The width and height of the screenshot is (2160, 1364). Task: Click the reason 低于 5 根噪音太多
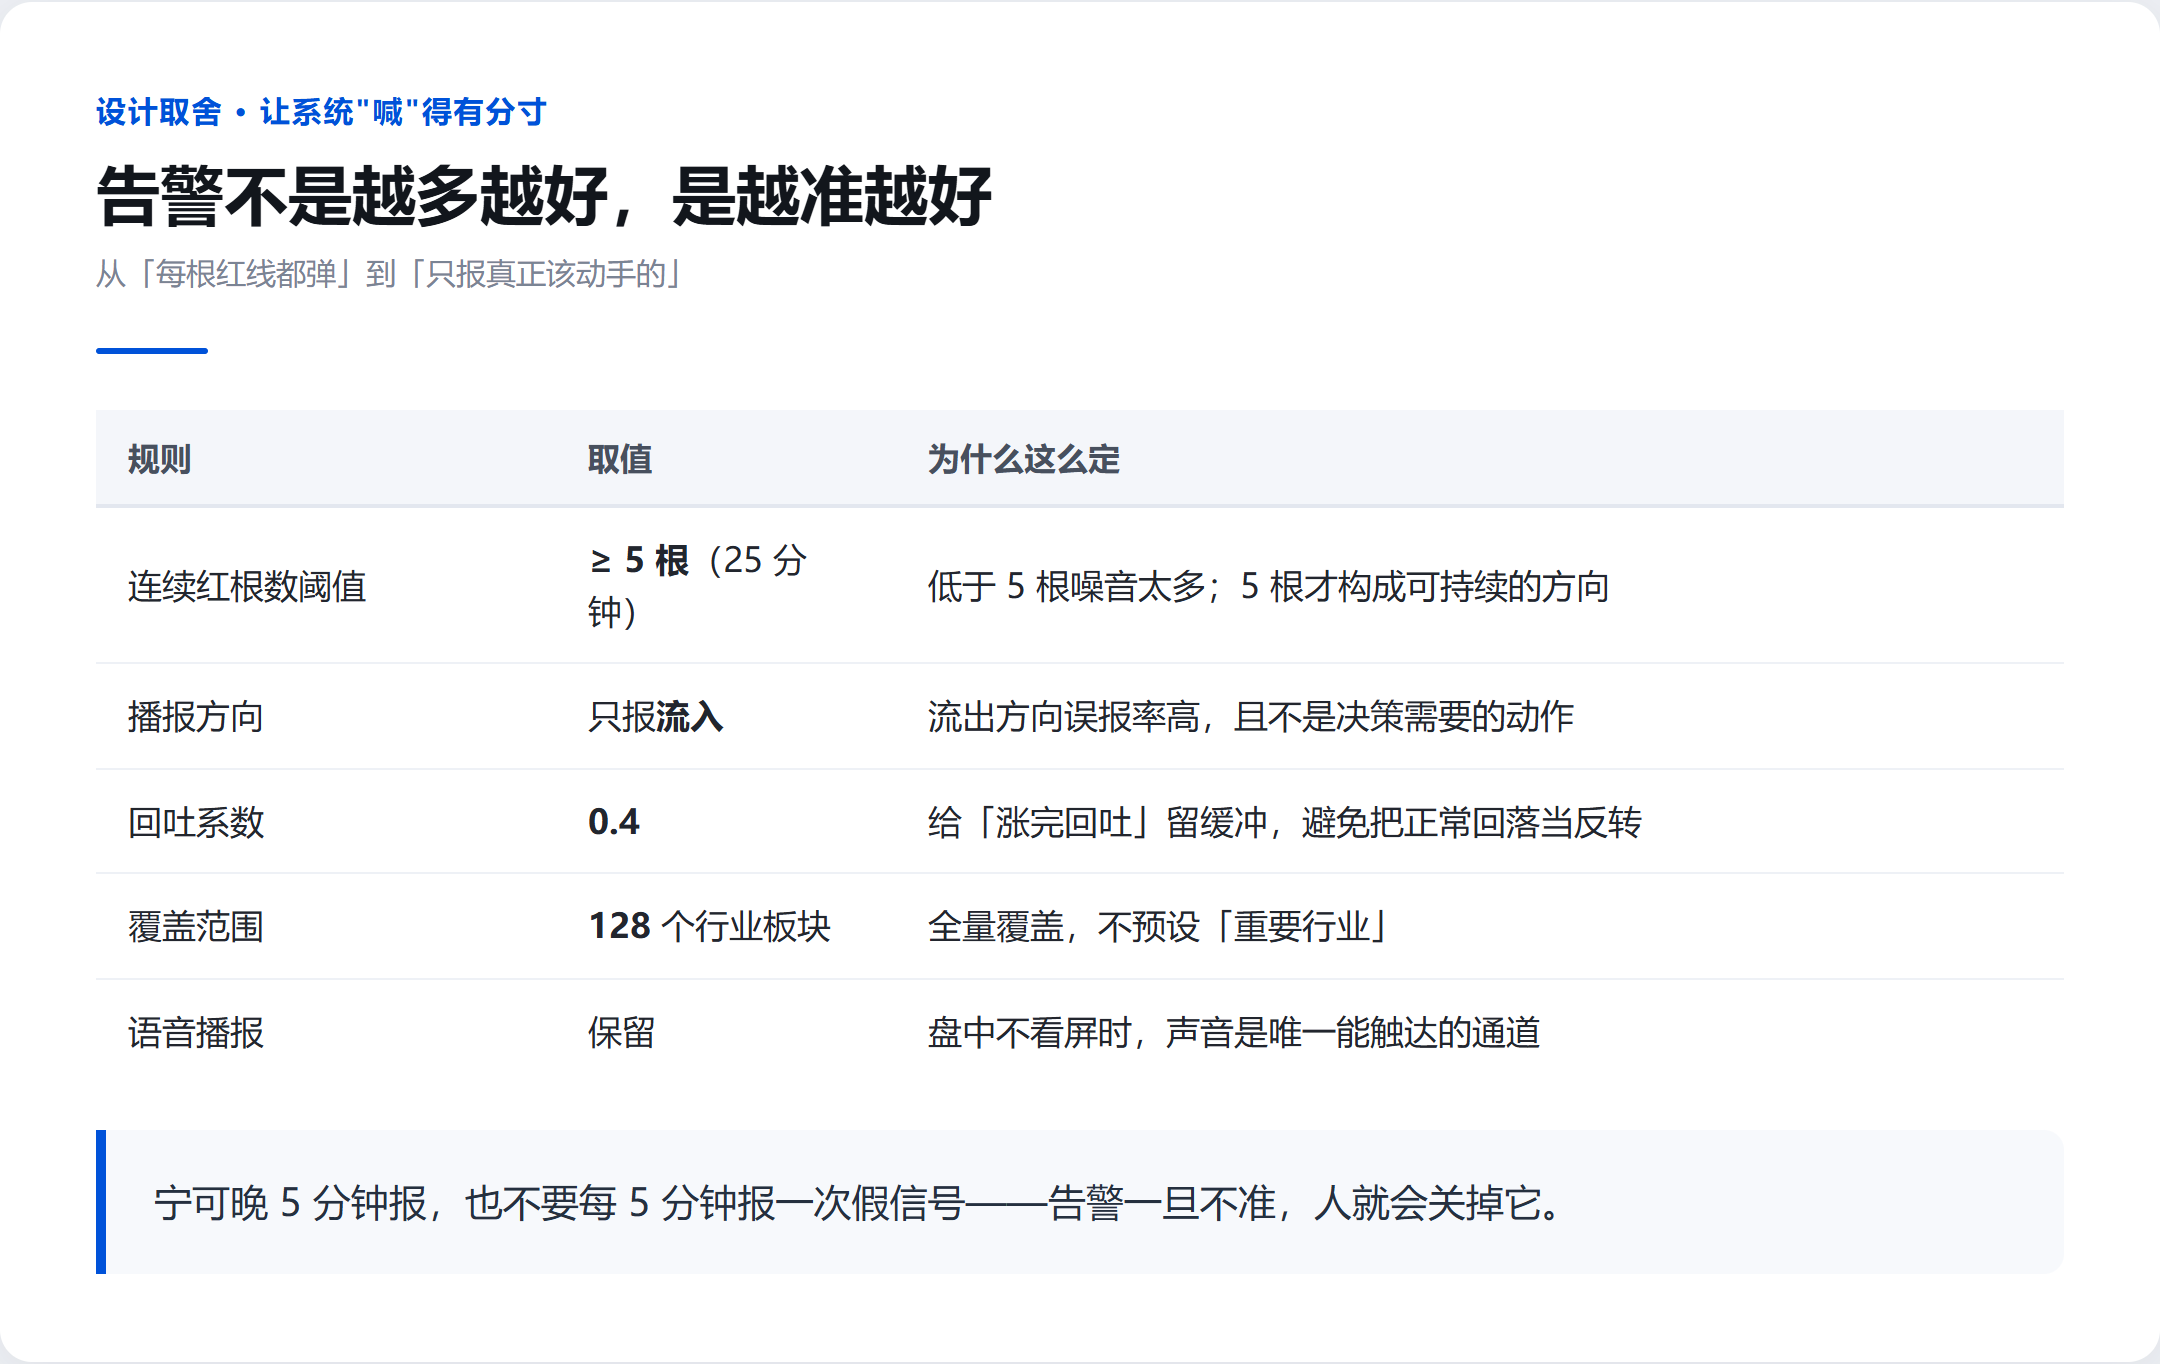click(1067, 586)
